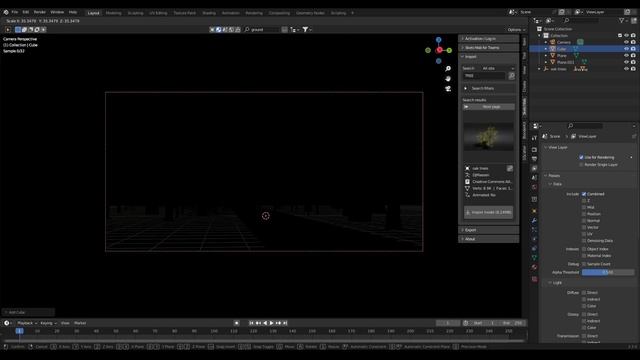
Task: Enable the Denoising Data checkbox
Action: pos(584,241)
